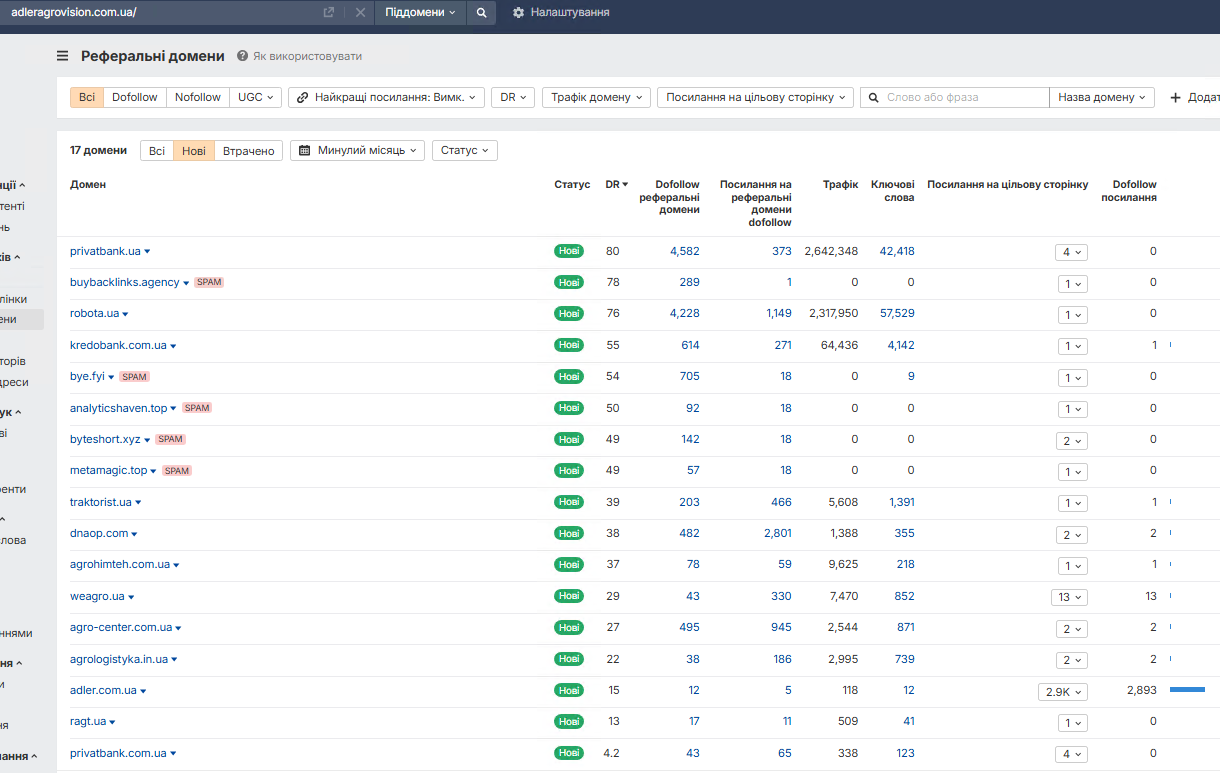Image resolution: width=1220 pixels, height=773 pixels.
Task: Open the Статус filter dropdown
Action: click(465, 150)
